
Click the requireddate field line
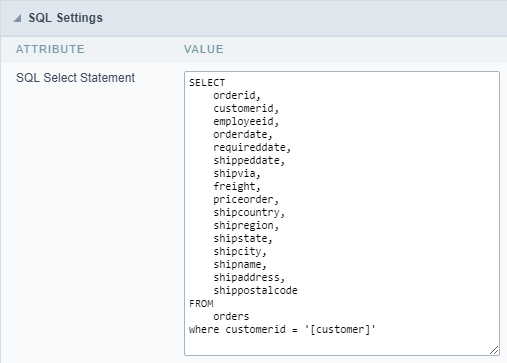(252, 148)
